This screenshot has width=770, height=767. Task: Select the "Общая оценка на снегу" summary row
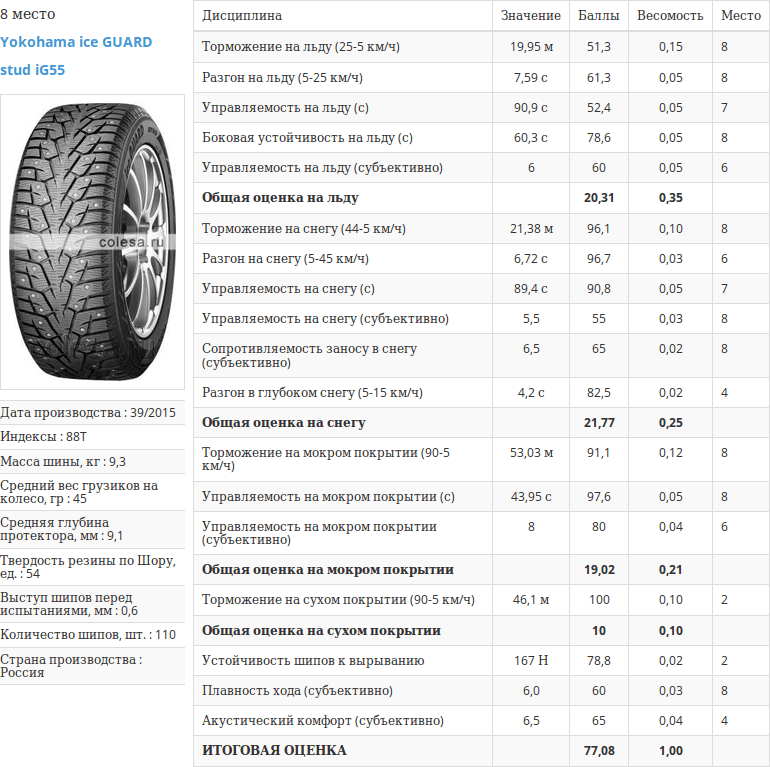[x=283, y=423]
